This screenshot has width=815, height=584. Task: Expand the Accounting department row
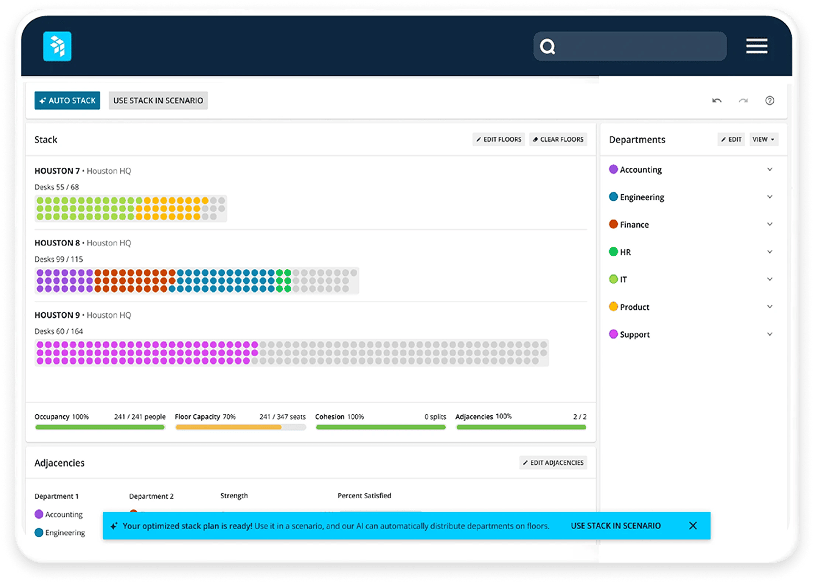(x=769, y=169)
